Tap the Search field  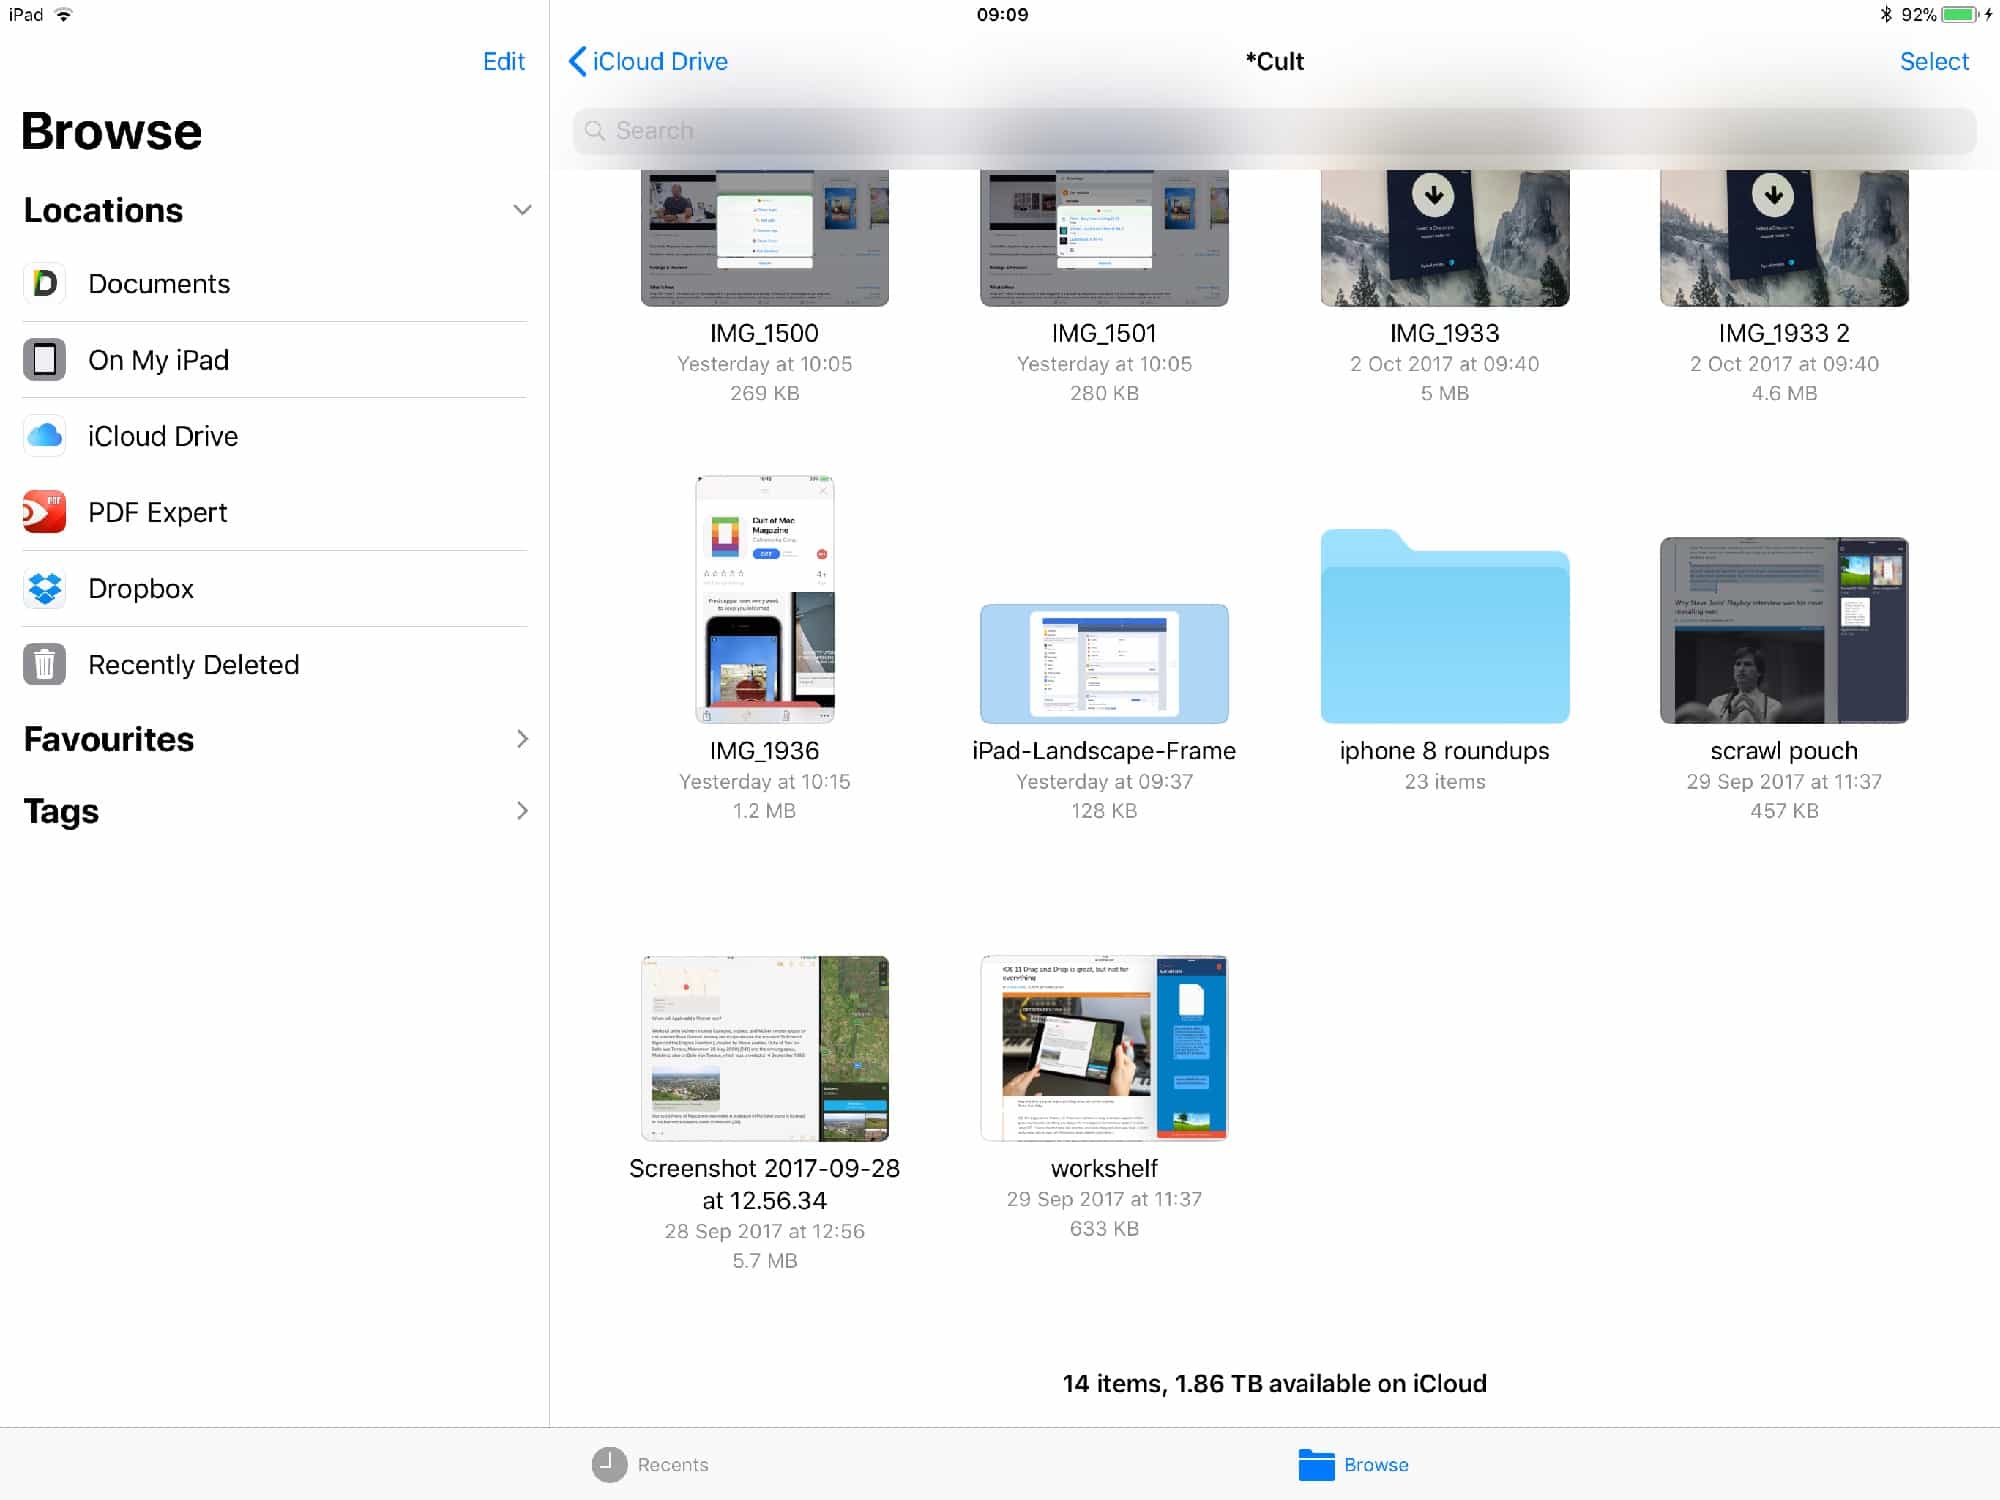pos(1273,131)
